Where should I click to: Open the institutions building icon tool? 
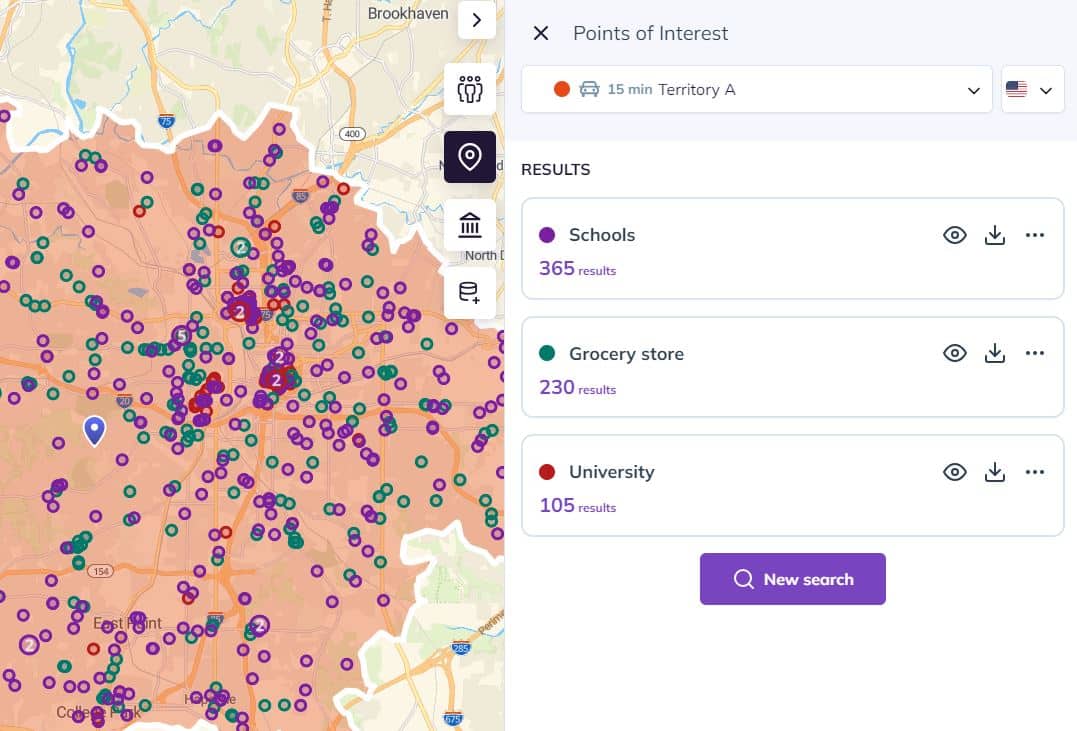[x=470, y=225]
